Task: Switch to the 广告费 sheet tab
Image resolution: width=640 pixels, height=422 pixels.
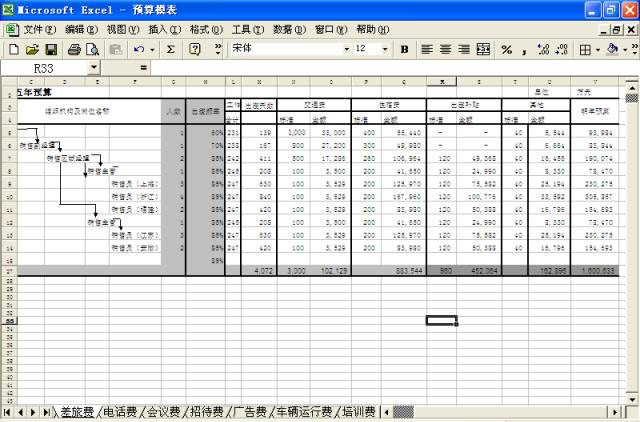Action: pyautogui.click(x=250, y=411)
